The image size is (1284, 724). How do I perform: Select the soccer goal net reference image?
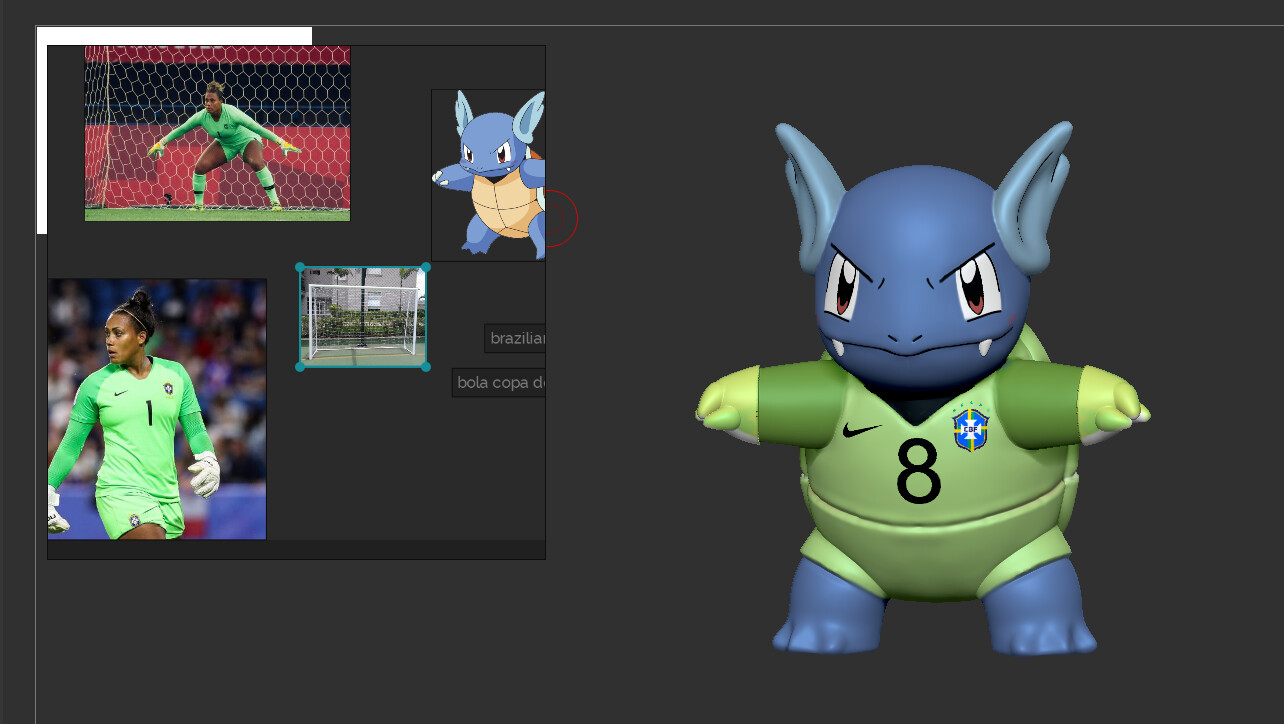click(x=362, y=316)
